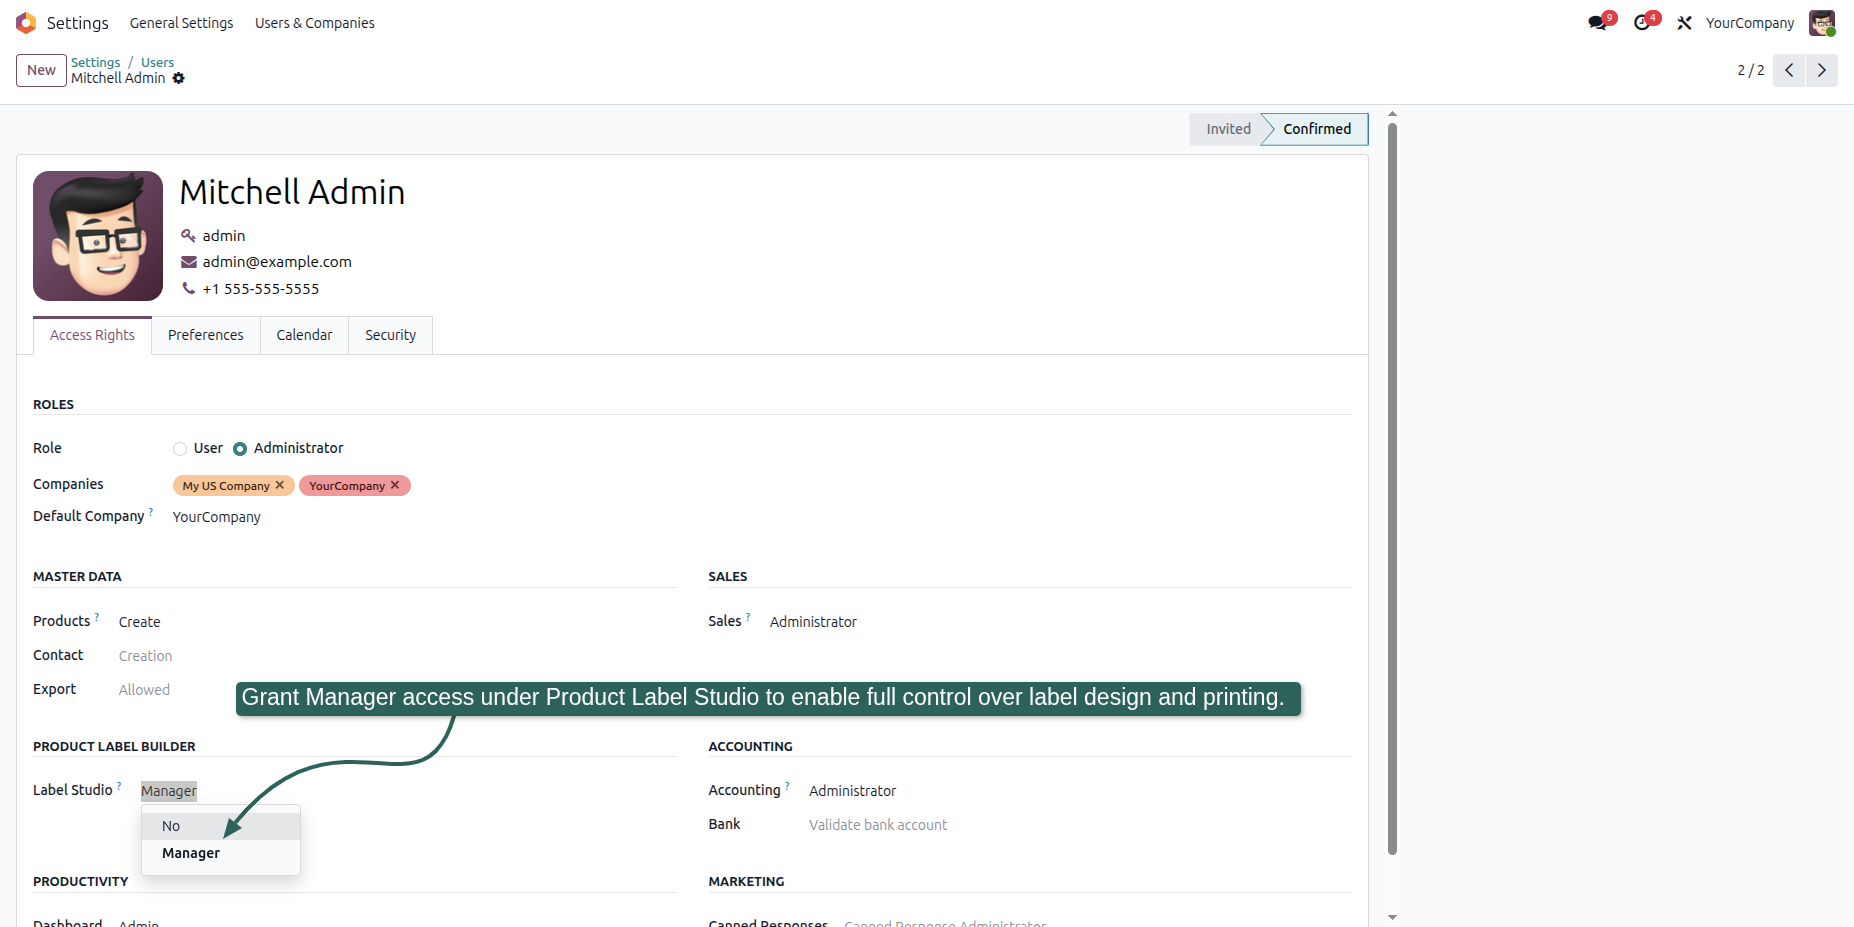Switch to the Access Rights tab
Image resolution: width=1854 pixels, height=927 pixels.
[92, 335]
